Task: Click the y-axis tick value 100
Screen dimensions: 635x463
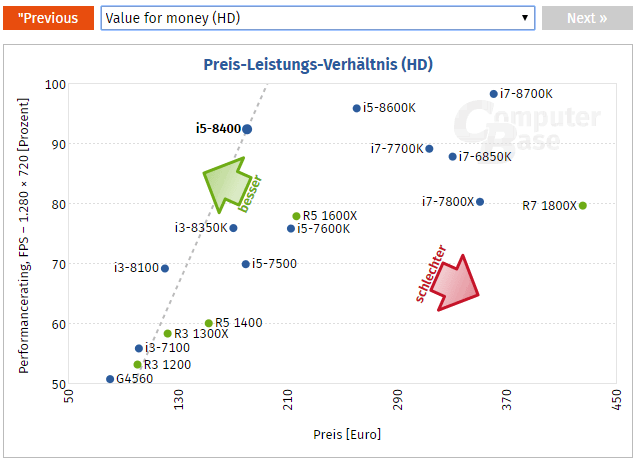Action: click(55, 85)
